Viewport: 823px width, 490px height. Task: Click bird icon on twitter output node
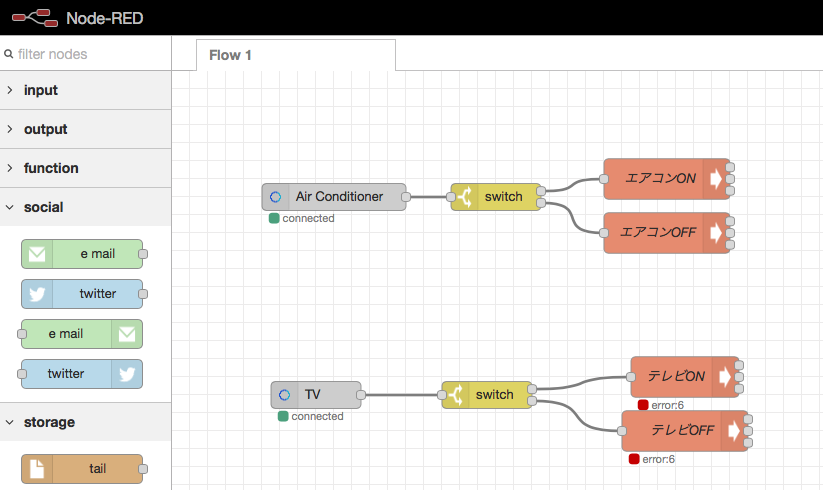point(126,374)
